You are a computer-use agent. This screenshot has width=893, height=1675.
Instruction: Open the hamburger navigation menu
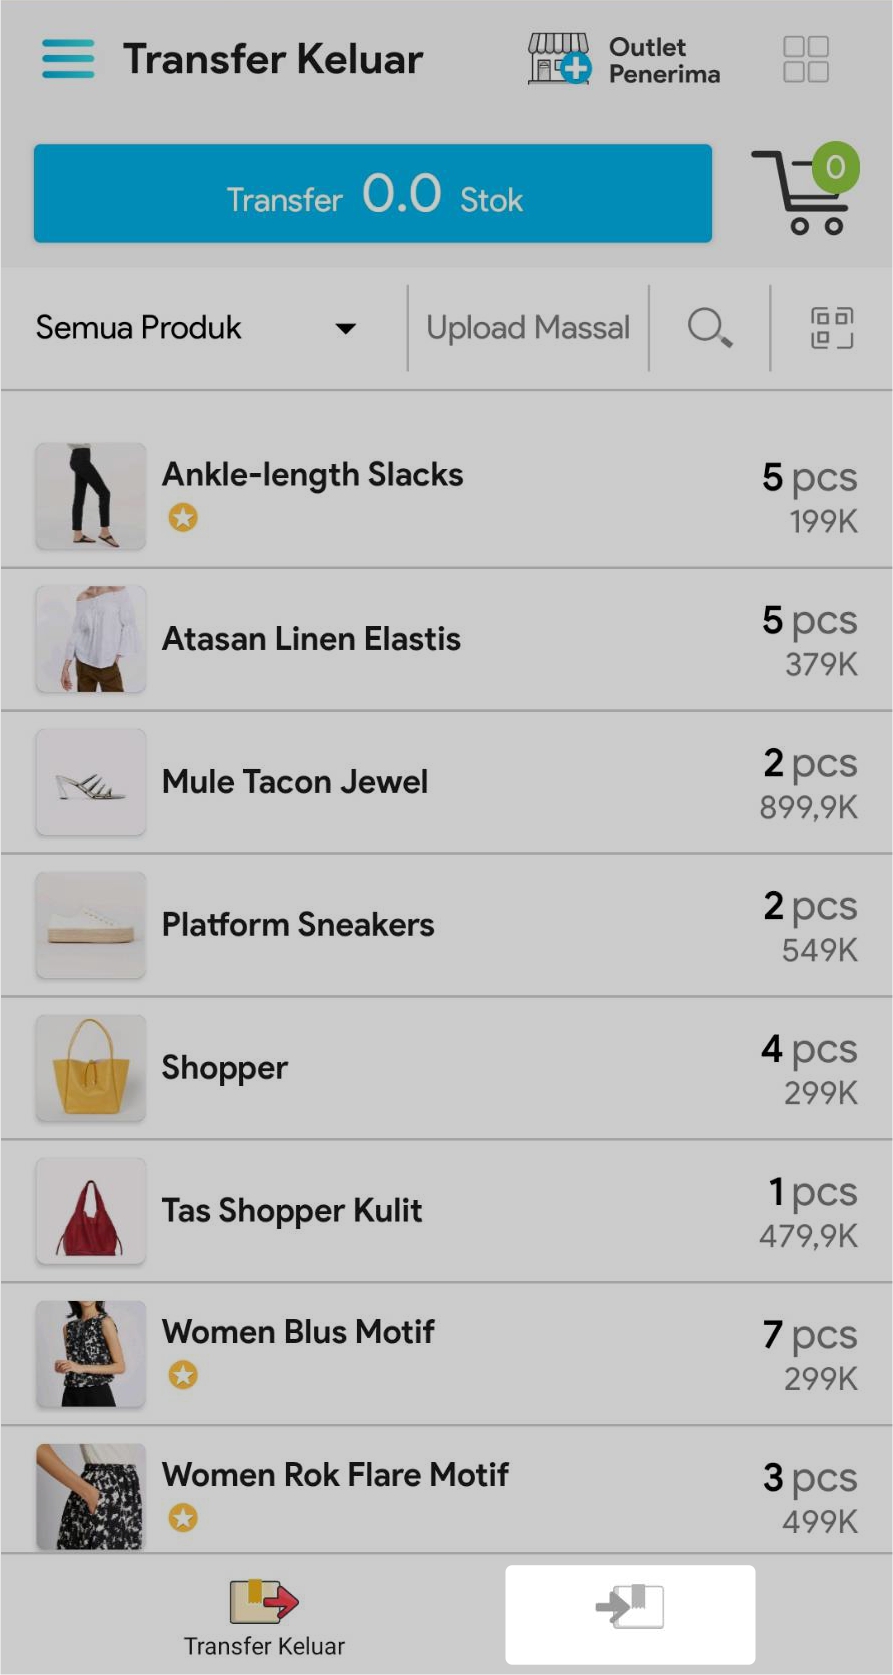pos(68,59)
